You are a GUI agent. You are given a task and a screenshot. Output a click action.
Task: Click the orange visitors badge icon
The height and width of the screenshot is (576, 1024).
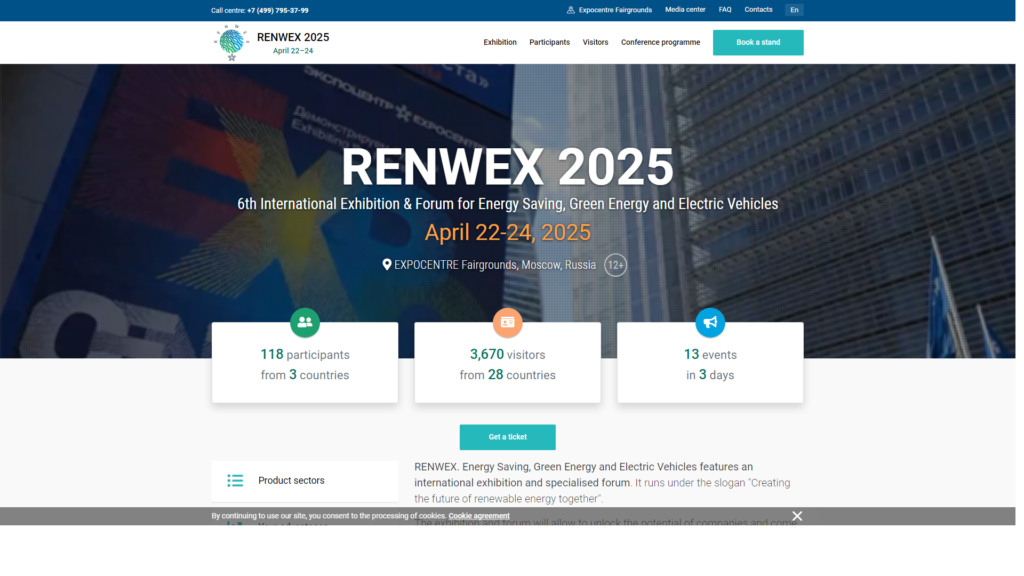pyautogui.click(x=507, y=323)
